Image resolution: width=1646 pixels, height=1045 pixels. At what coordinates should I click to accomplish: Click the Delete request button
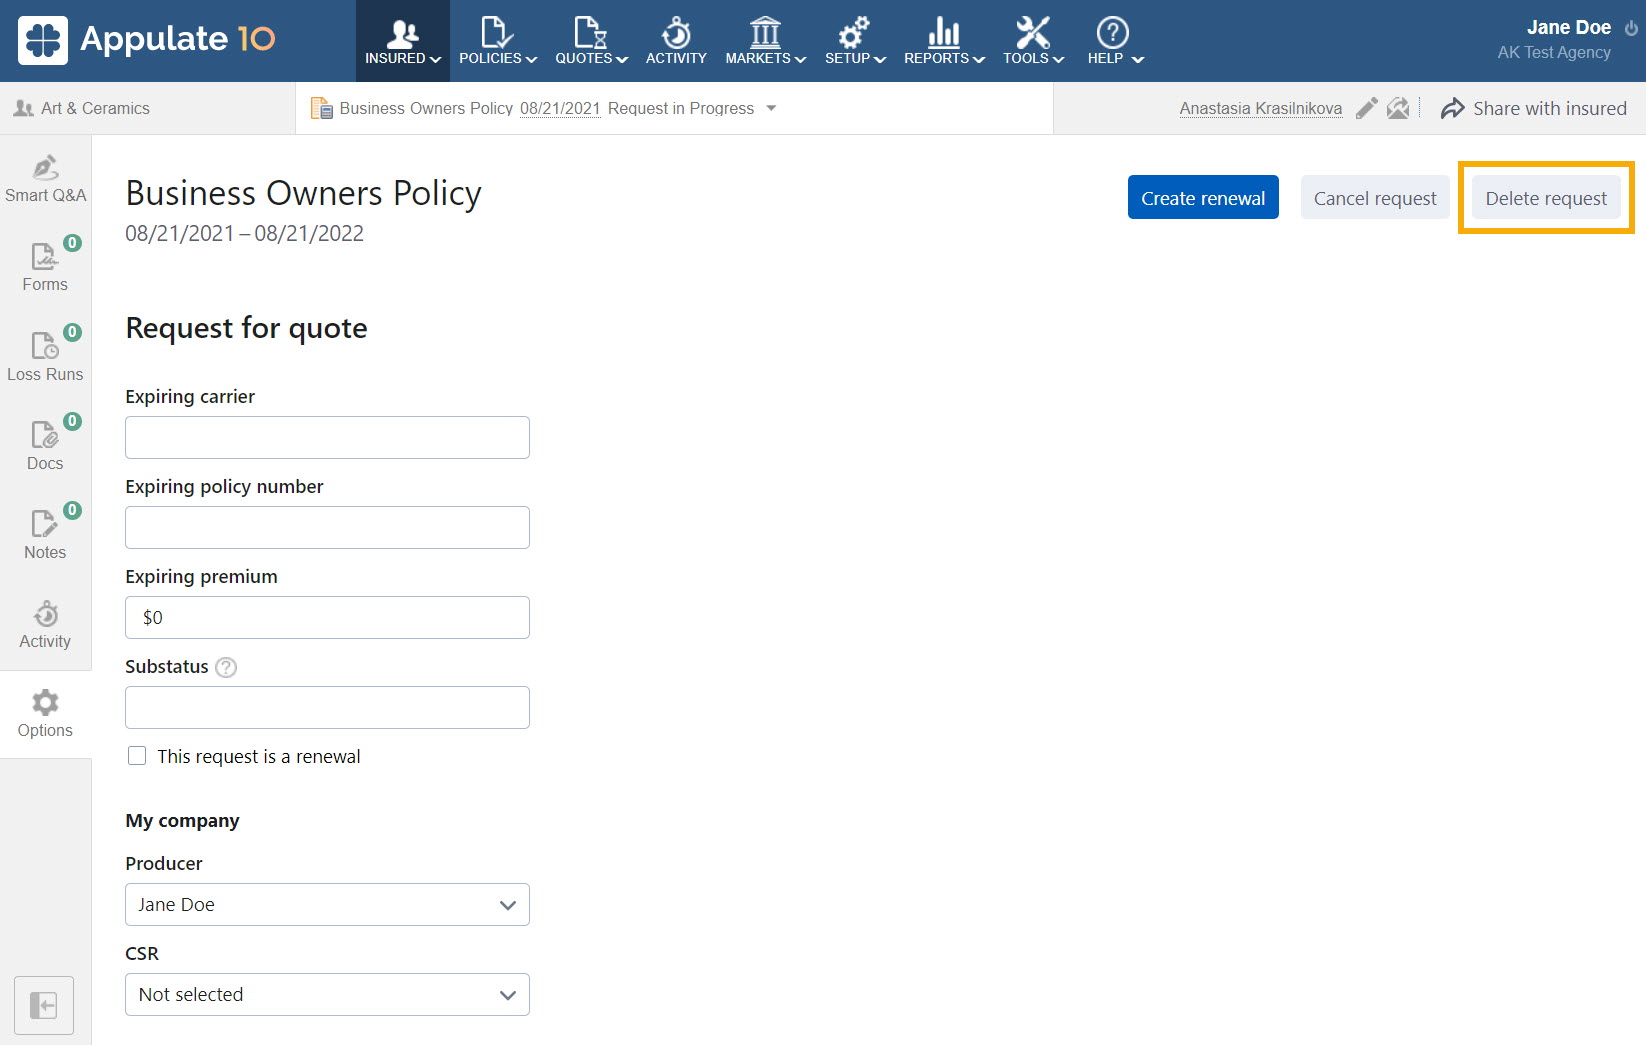(x=1545, y=197)
